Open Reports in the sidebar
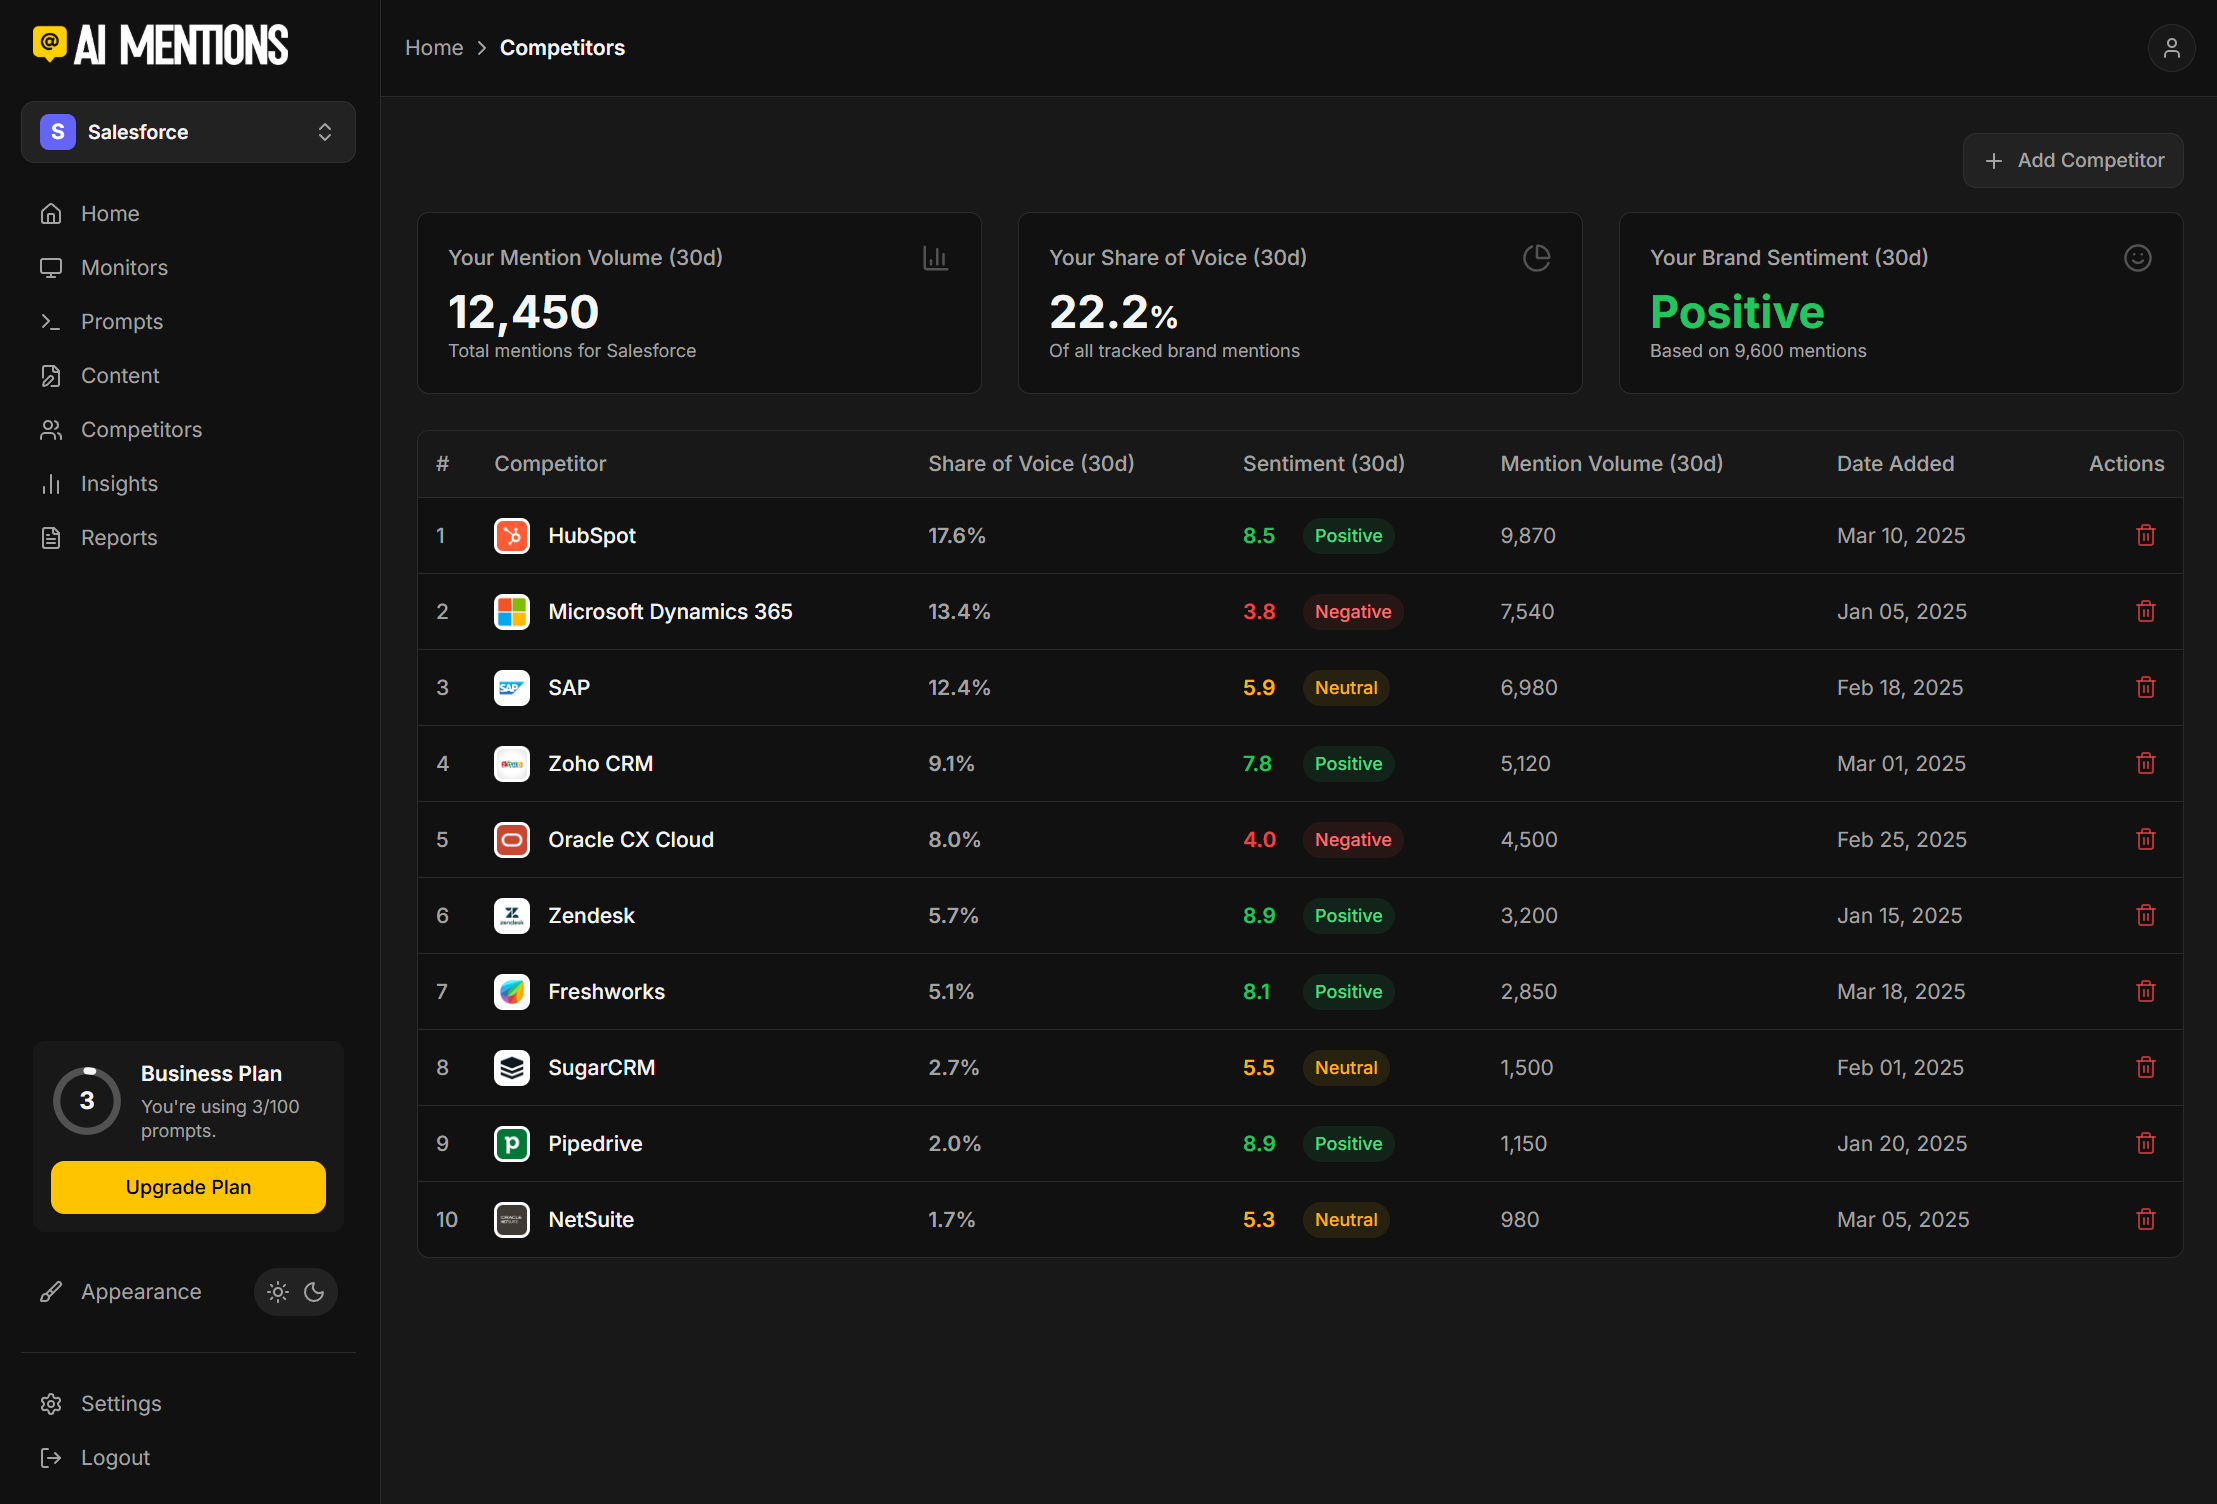Image resolution: width=2217 pixels, height=1504 pixels. [119, 538]
